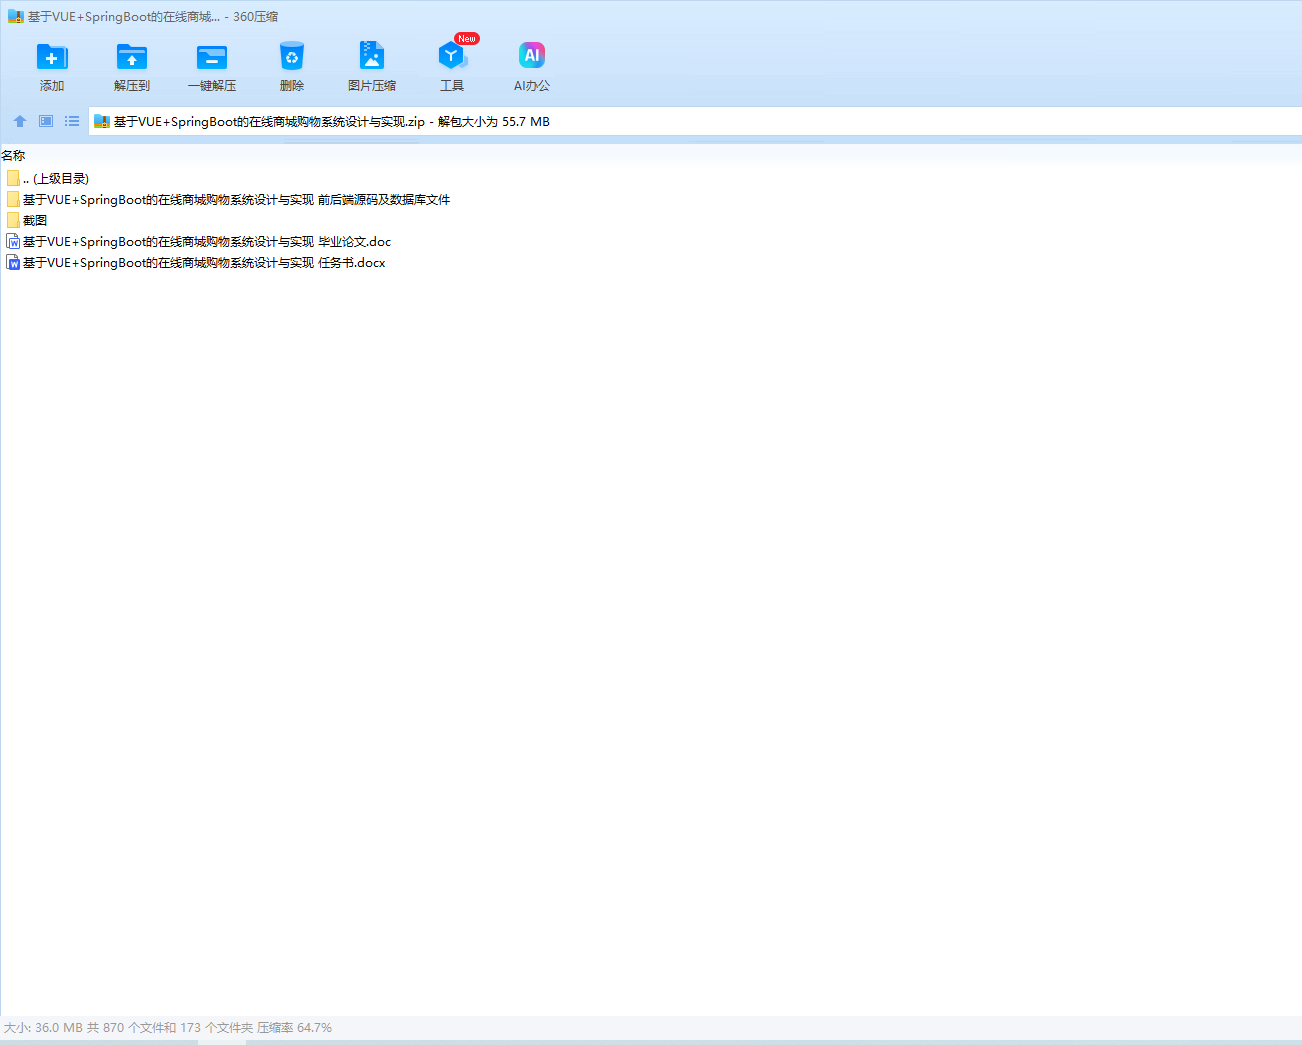The height and width of the screenshot is (1045, 1302).
Task: Open the 工具 (Tools) icon
Action: click(x=452, y=57)
